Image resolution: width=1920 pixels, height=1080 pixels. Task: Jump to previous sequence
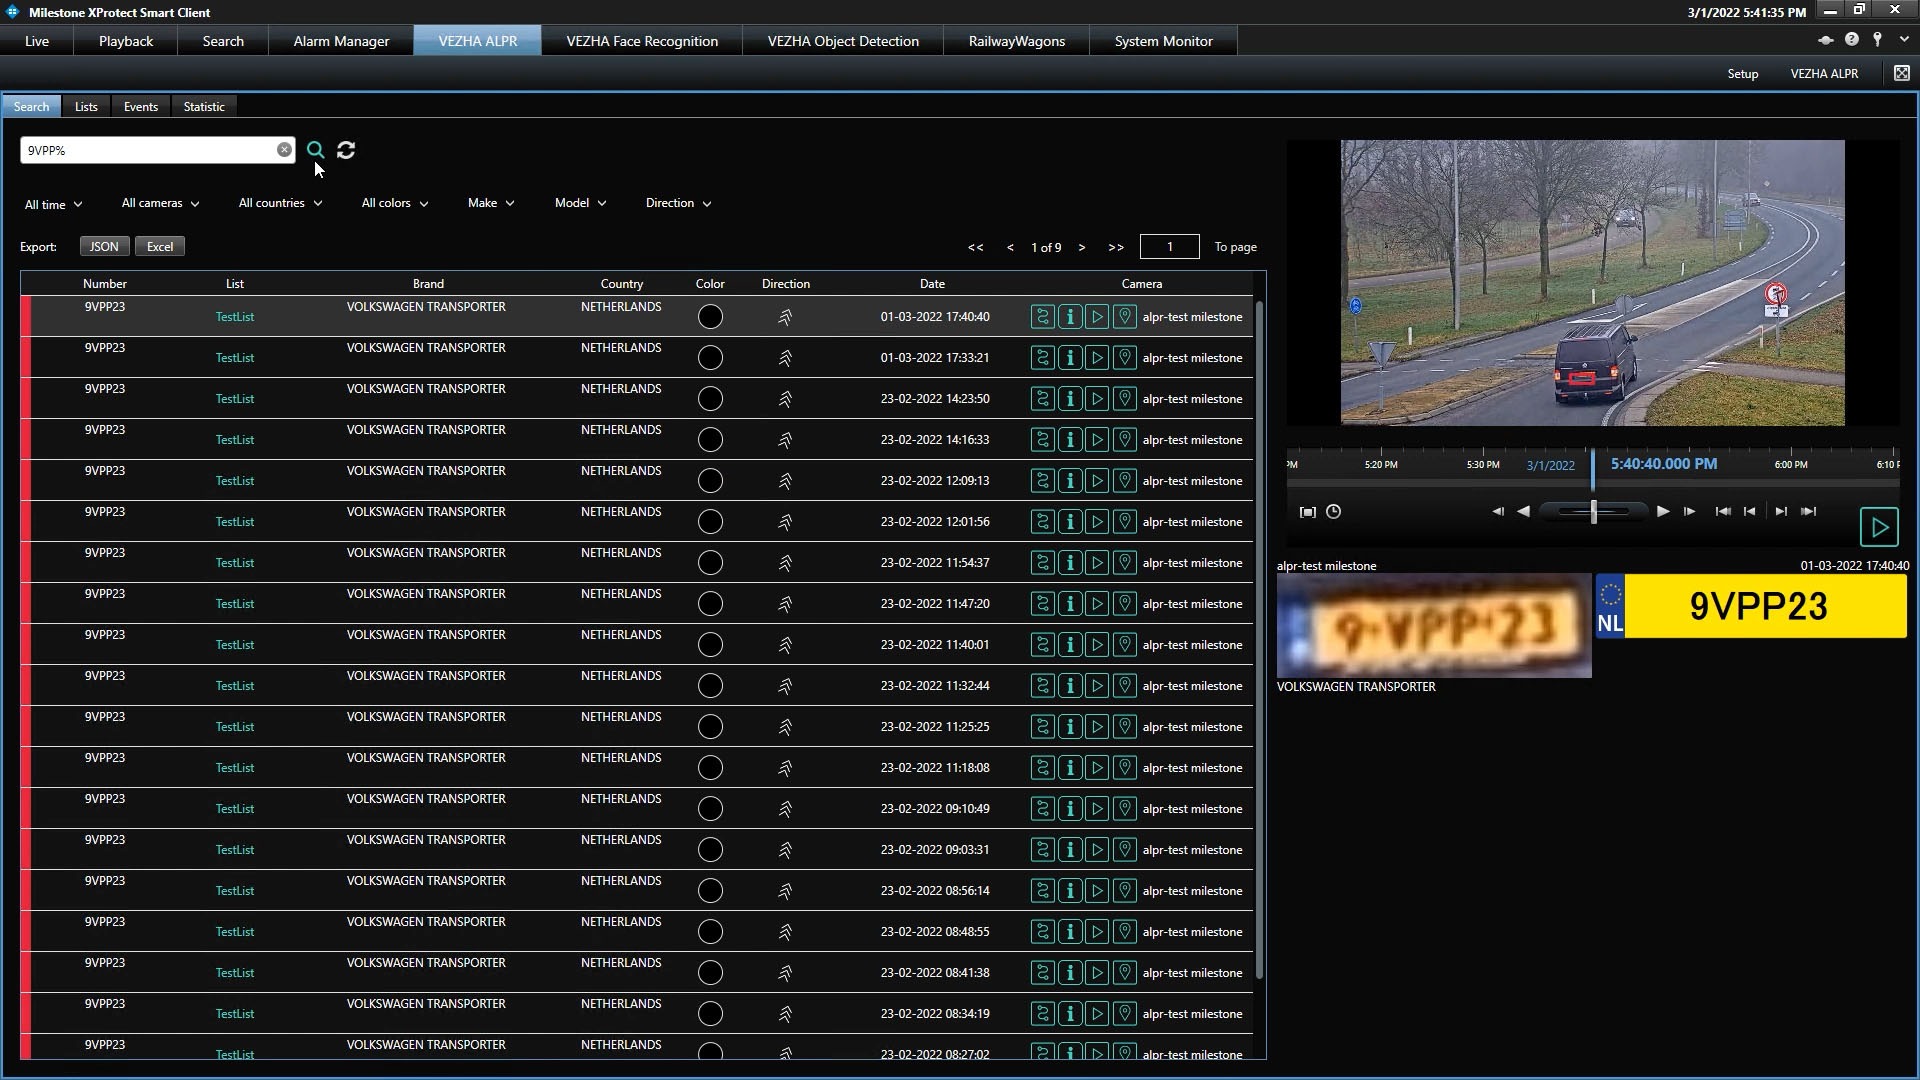tap(1749, 512)
